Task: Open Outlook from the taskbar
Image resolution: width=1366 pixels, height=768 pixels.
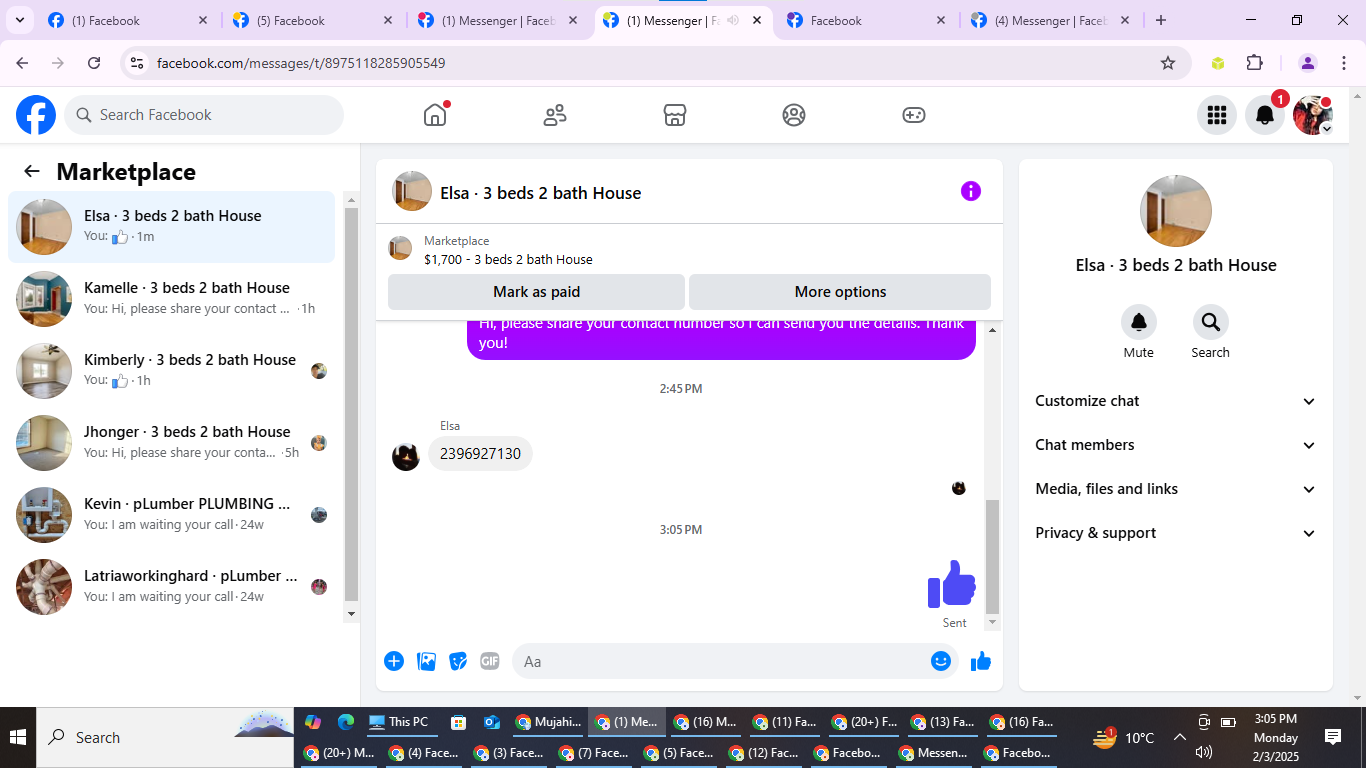Action: tap(491, 722)
